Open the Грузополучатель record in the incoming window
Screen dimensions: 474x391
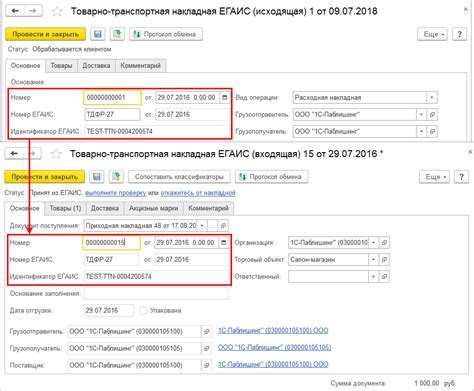point(207,348)
